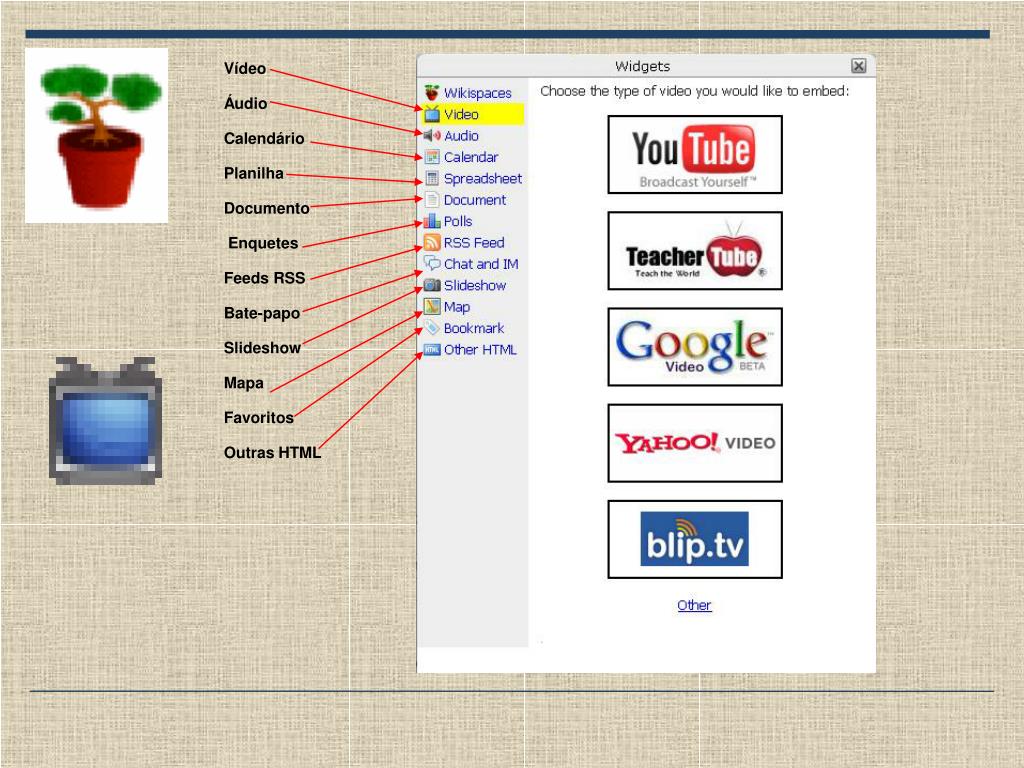Choose TeacherTube as the video source

[695, 251]
